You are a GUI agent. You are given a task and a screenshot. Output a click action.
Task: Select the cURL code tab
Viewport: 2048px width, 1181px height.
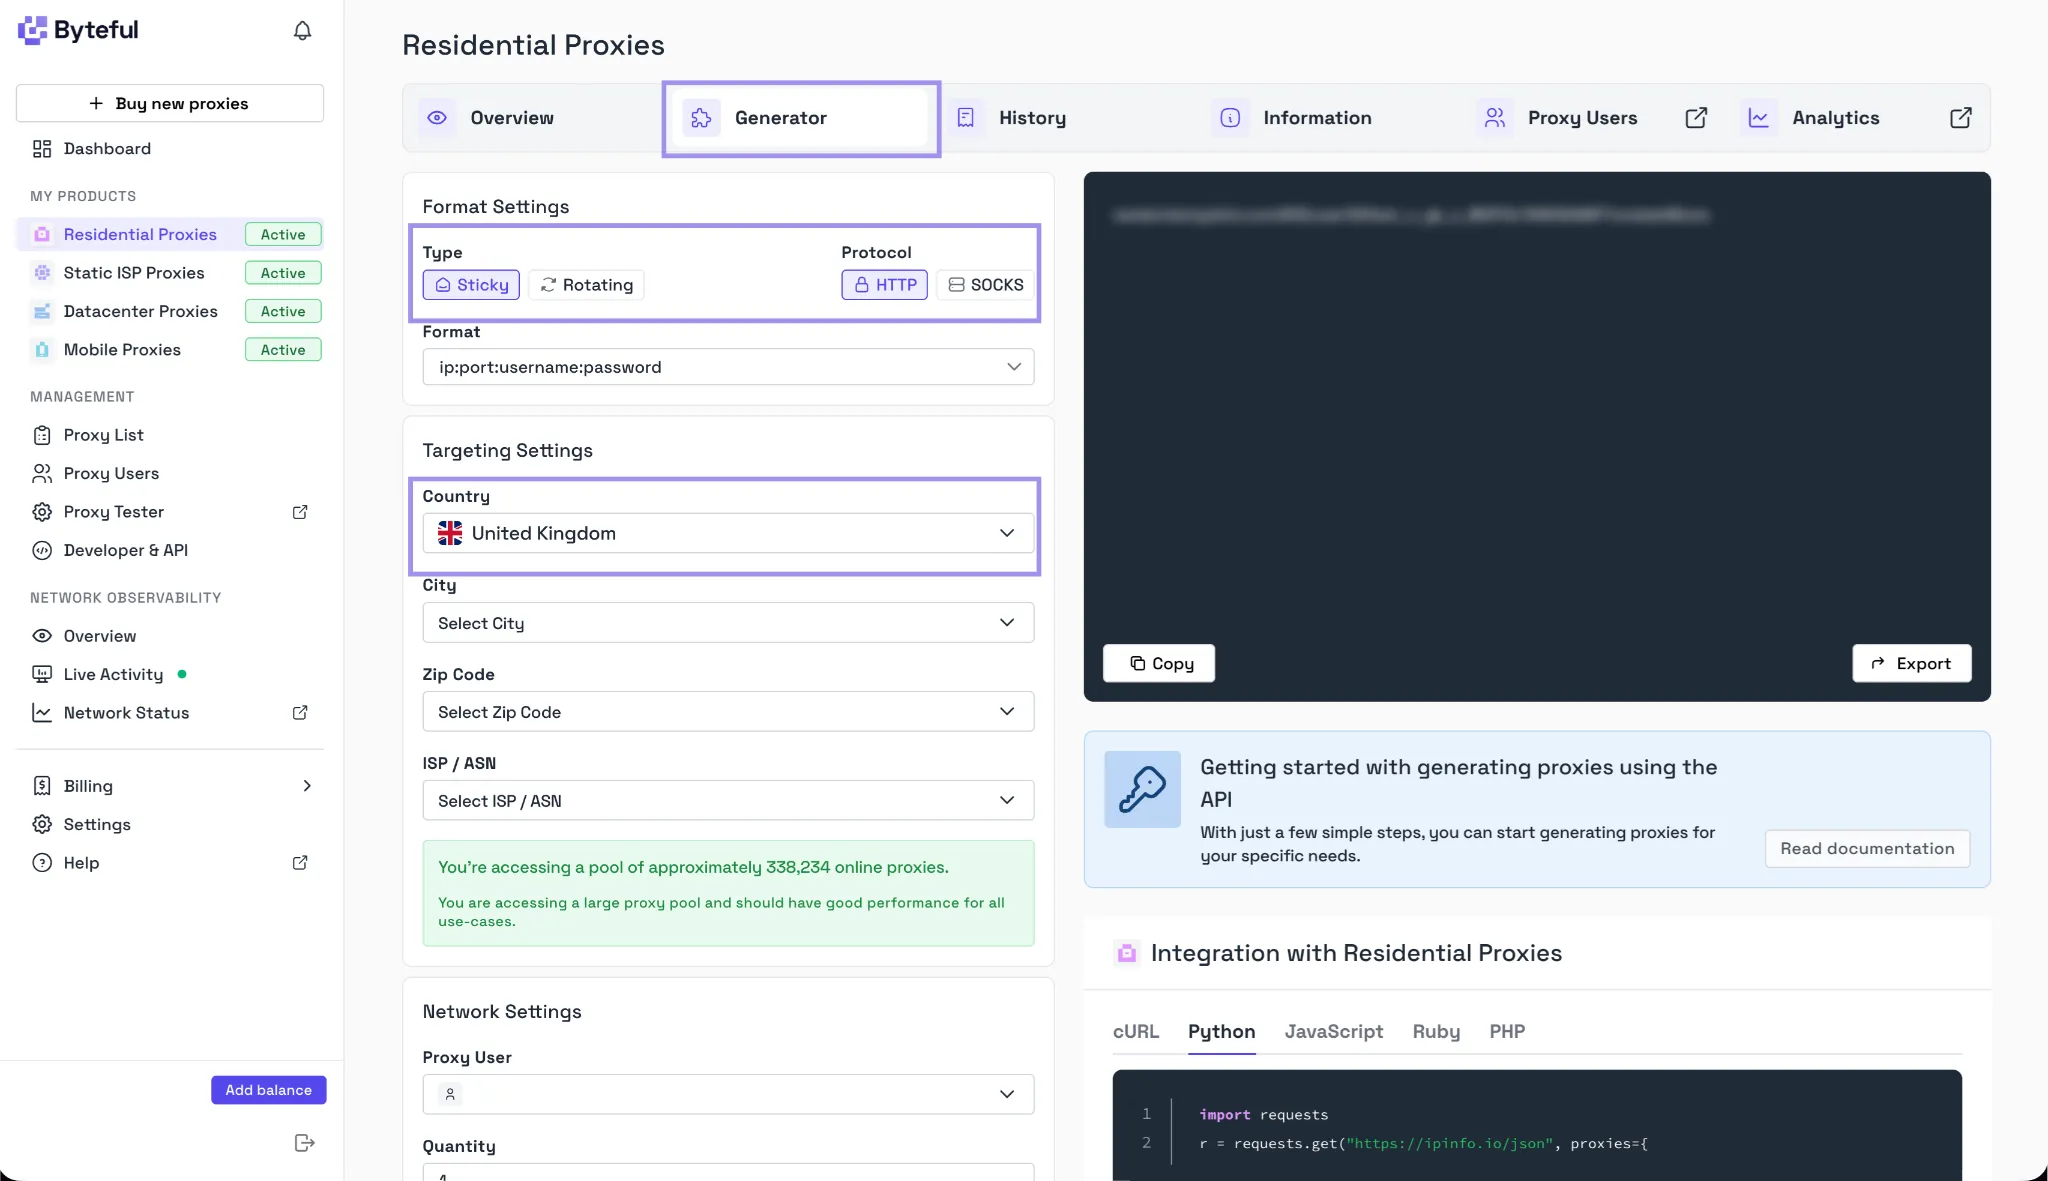[x=1136, y=1032]
